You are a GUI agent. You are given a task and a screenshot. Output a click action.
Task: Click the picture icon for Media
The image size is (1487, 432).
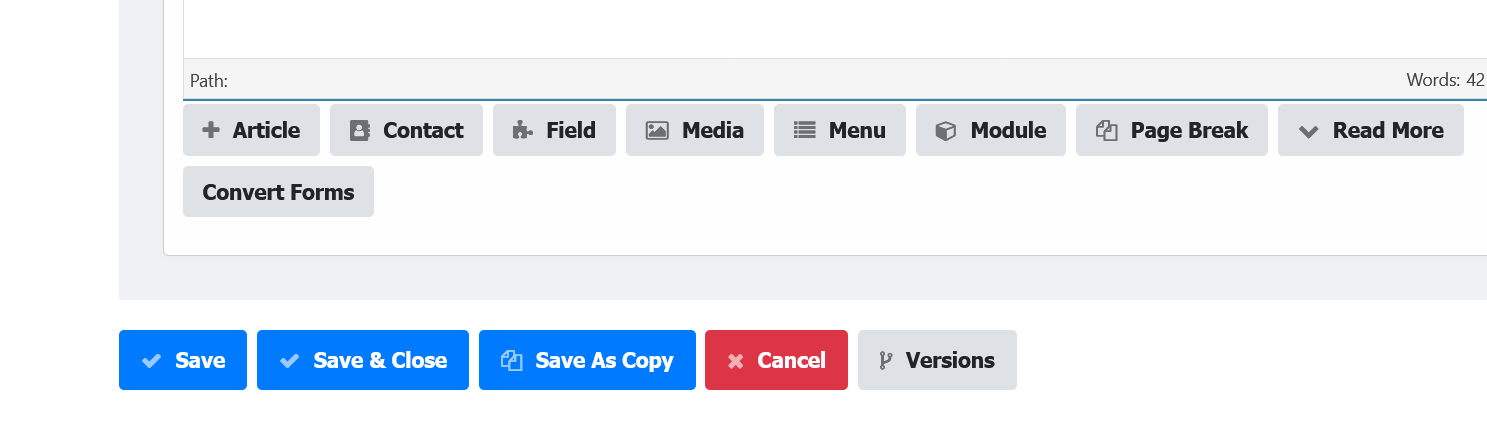(x=657, y=131)
